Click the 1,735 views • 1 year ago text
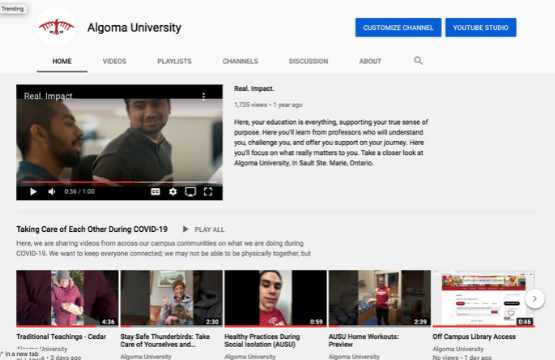 click(x=268, y=105)
